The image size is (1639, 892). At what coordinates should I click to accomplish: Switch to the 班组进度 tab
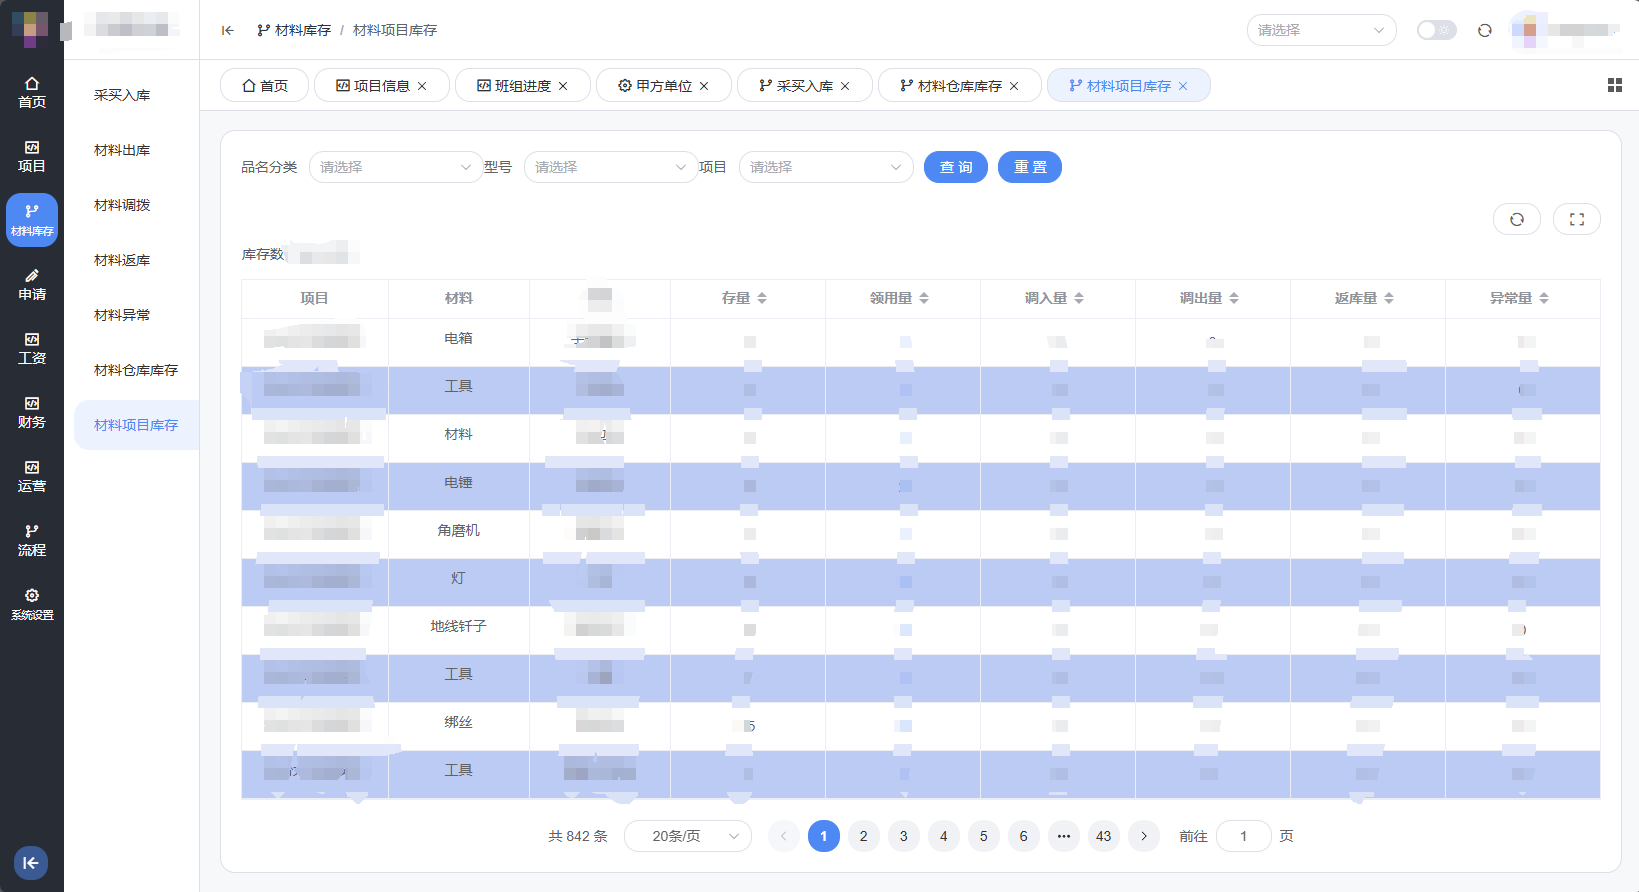[523, 86]
